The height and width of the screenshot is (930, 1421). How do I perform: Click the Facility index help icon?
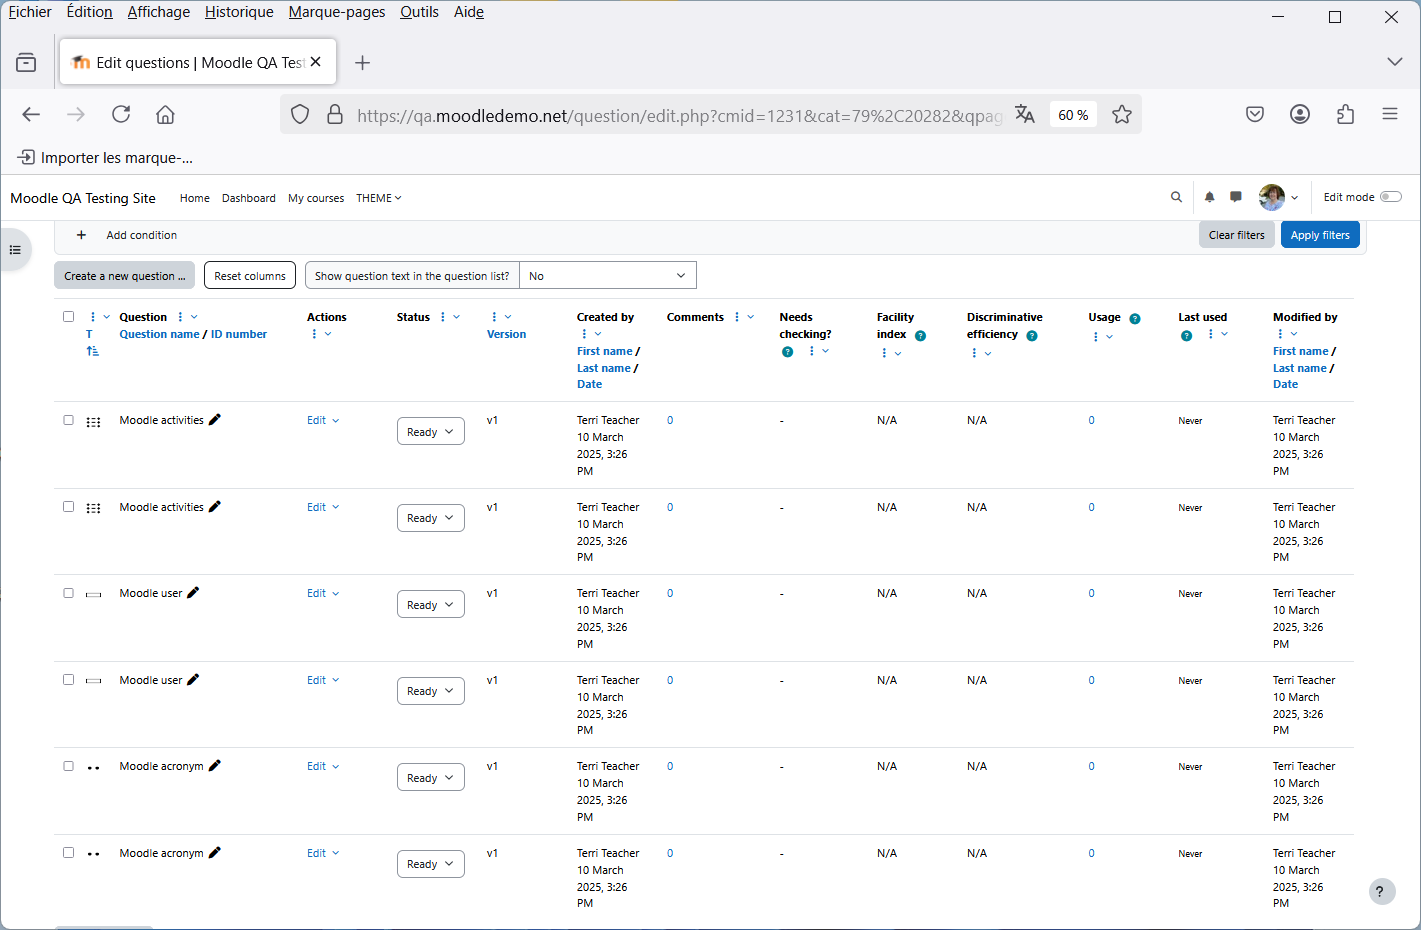coord(920,336)
